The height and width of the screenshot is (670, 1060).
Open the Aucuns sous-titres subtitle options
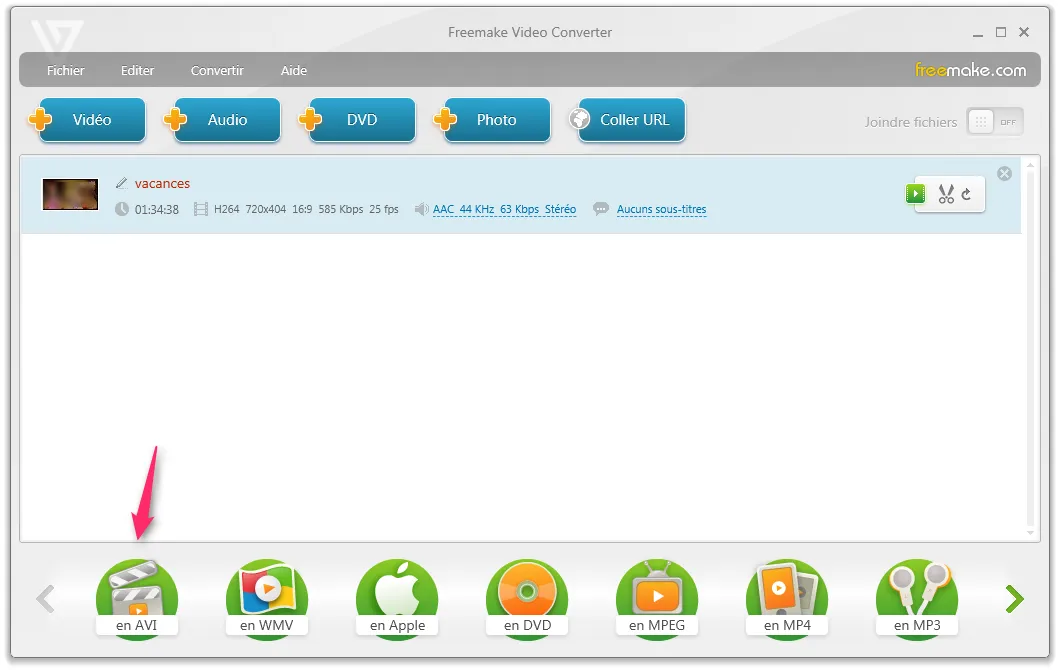661,210
